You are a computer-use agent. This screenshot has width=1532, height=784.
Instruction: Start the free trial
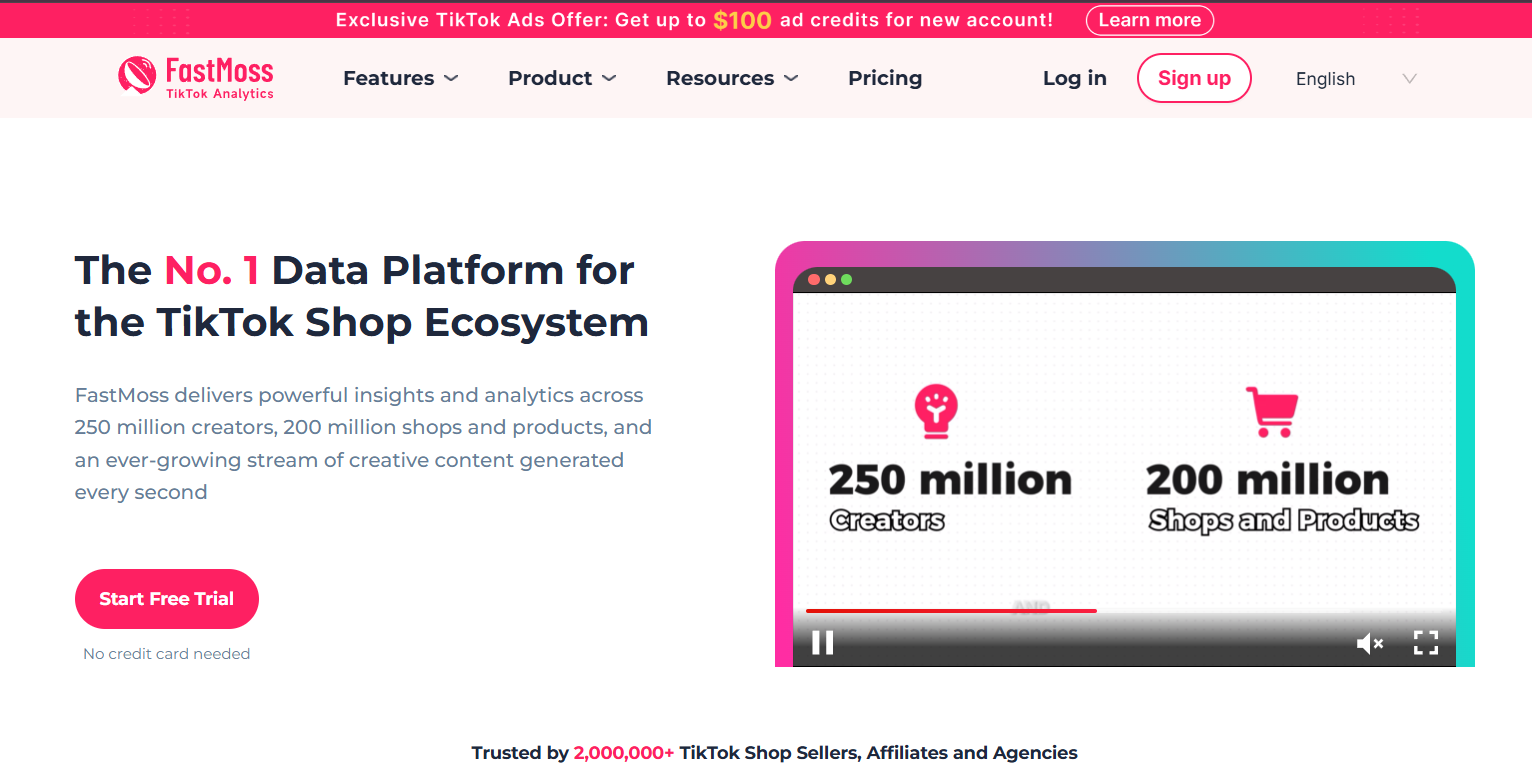tap(167, 599)
